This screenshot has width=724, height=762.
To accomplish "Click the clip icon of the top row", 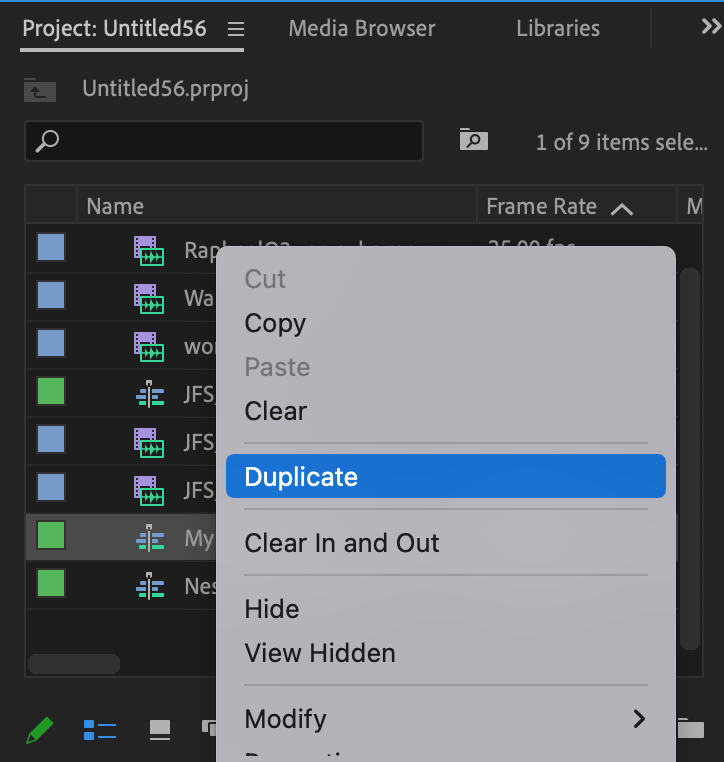I will coord(149,250).
